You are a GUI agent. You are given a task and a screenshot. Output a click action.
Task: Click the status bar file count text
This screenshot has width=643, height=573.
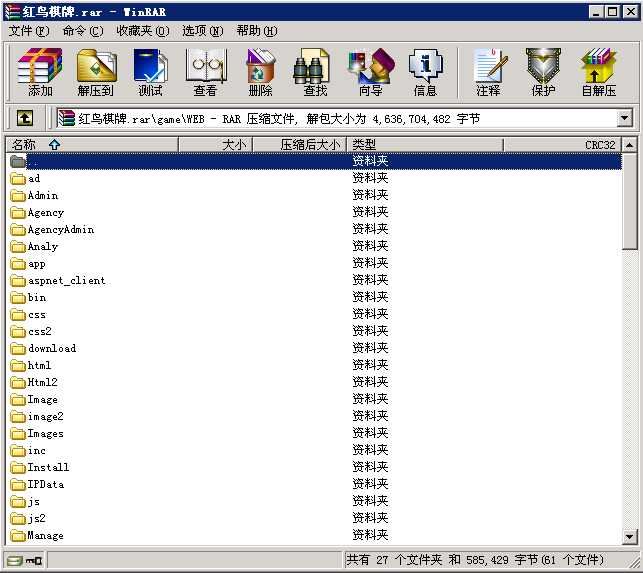pyautogui.click(x=475, y=560)
